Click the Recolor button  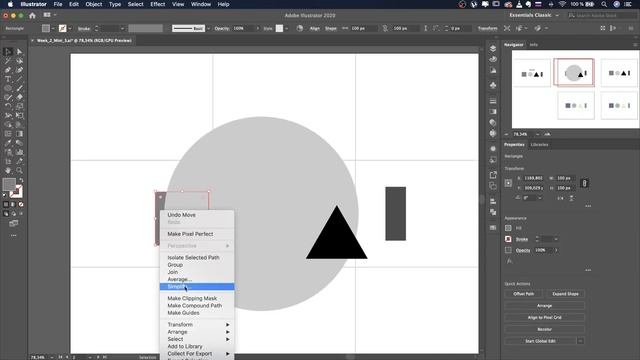pos(544,329)
